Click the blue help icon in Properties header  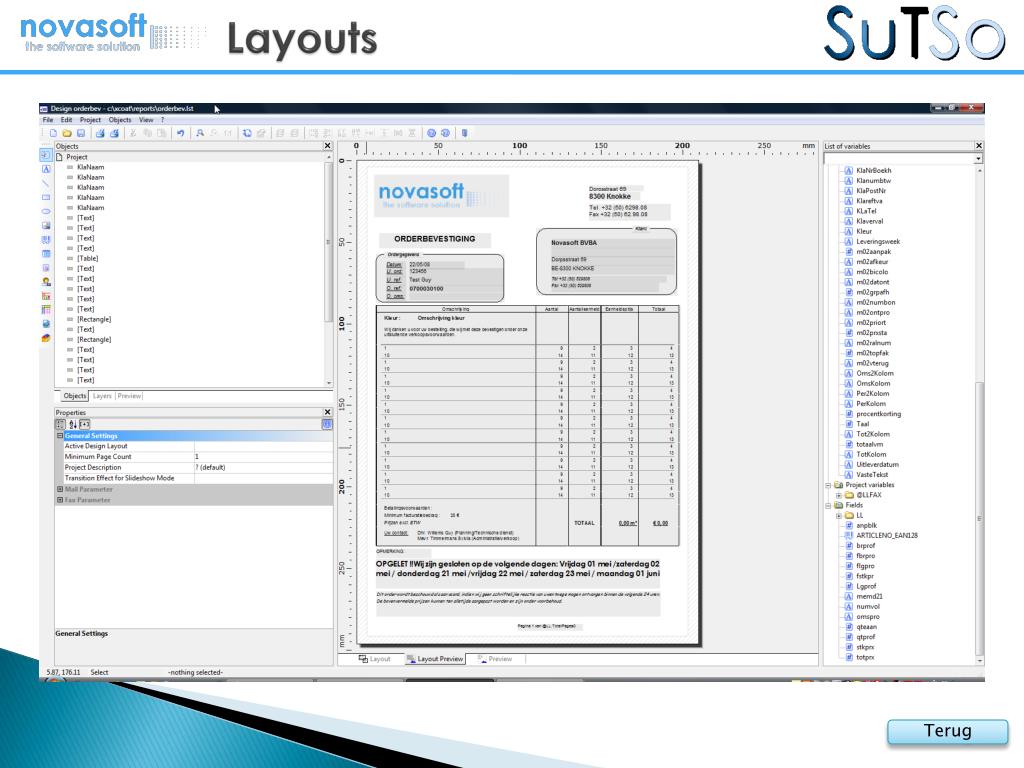click(x=327, y=424)
